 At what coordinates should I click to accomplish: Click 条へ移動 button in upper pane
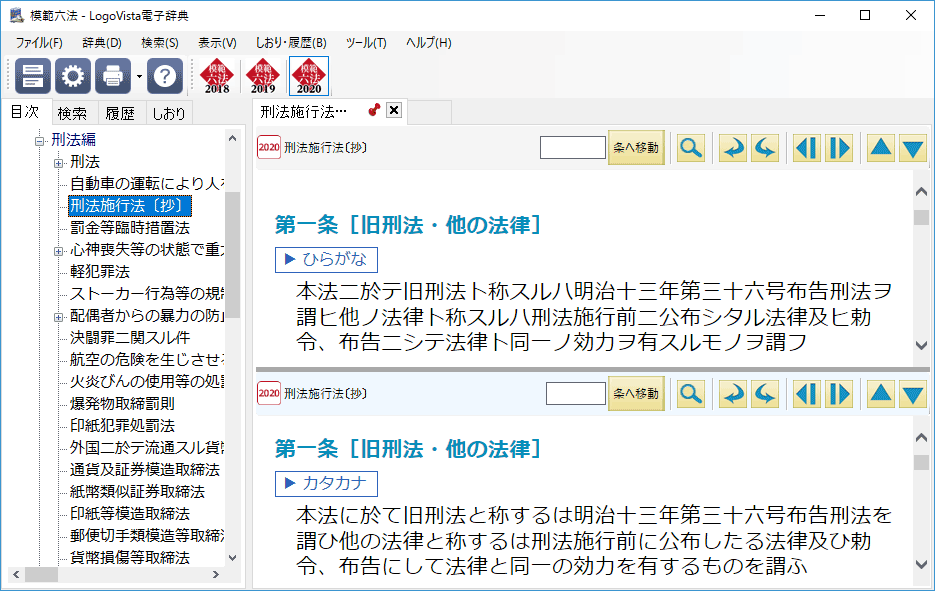(x=636, y=147)
